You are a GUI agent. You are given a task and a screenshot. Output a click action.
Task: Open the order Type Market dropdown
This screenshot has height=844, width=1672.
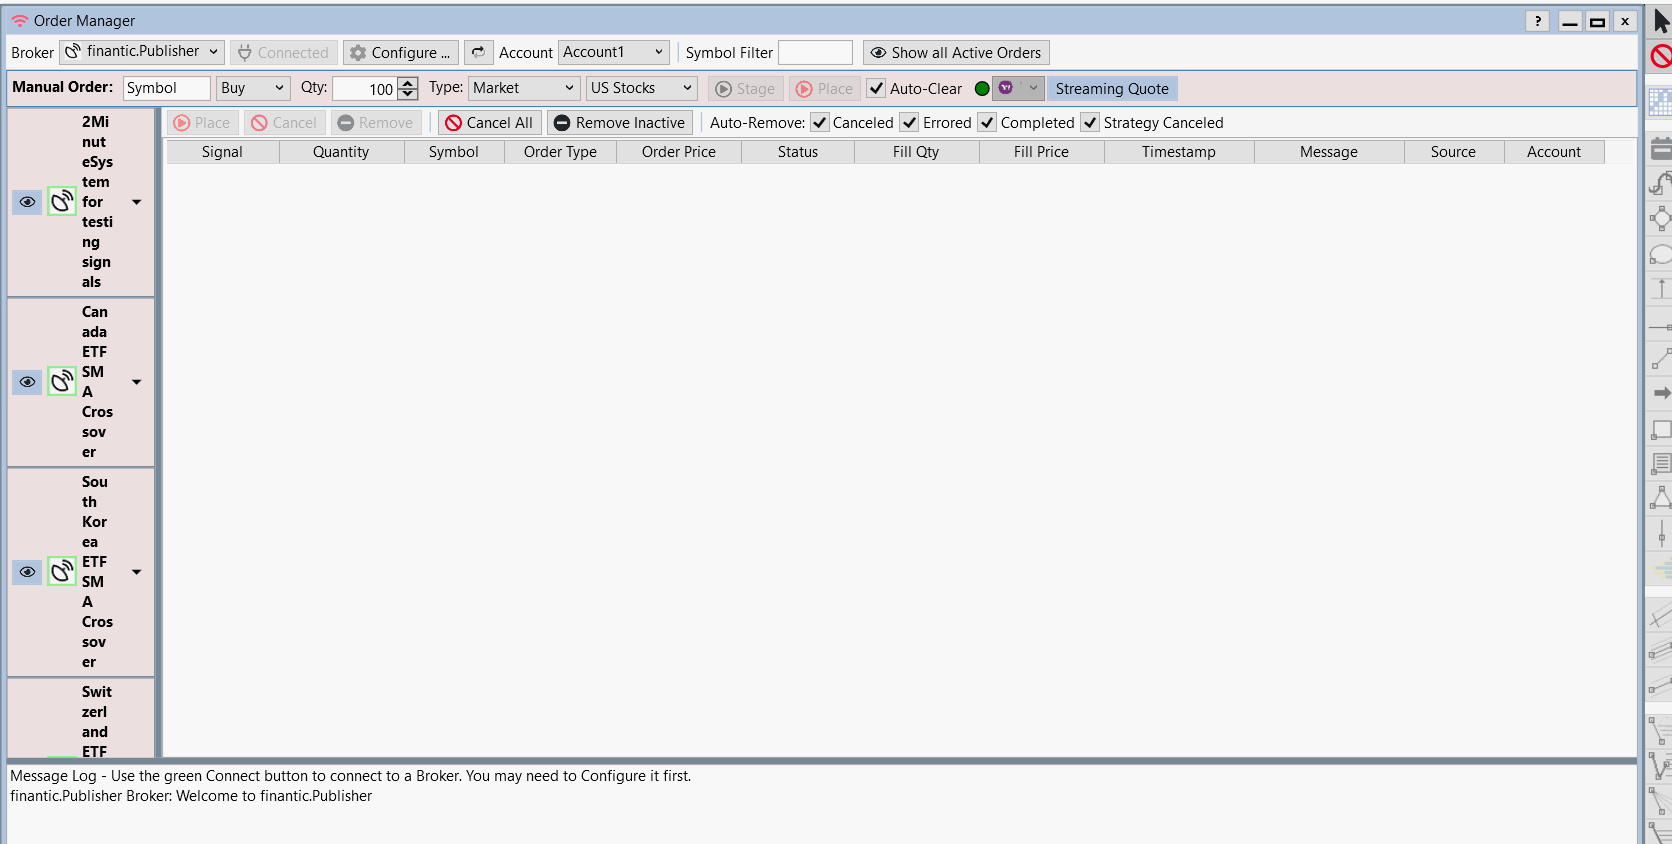pos(523,88)
